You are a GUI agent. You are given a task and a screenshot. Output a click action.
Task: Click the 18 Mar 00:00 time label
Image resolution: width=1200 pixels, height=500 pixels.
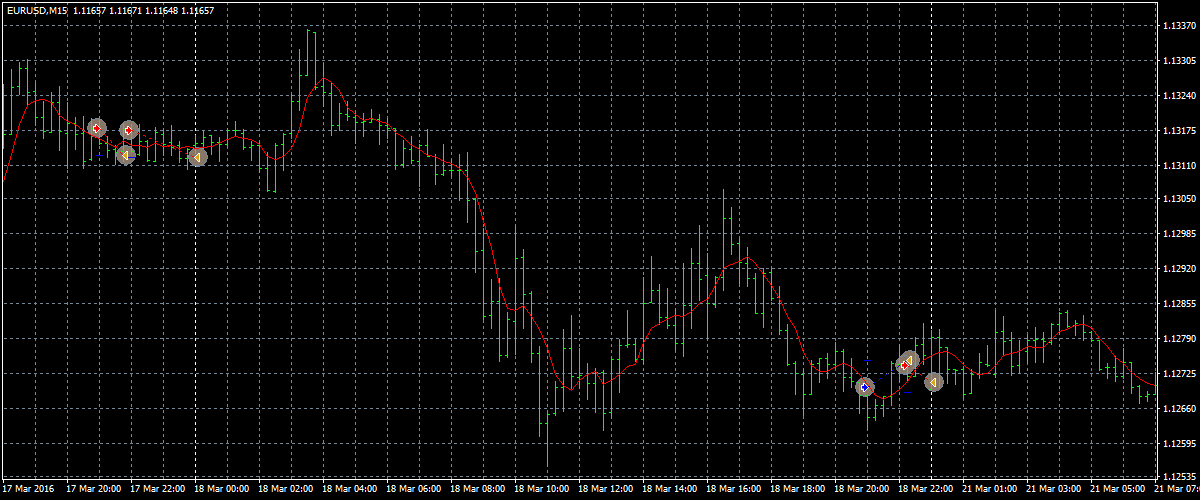click(x=222, y=490)
